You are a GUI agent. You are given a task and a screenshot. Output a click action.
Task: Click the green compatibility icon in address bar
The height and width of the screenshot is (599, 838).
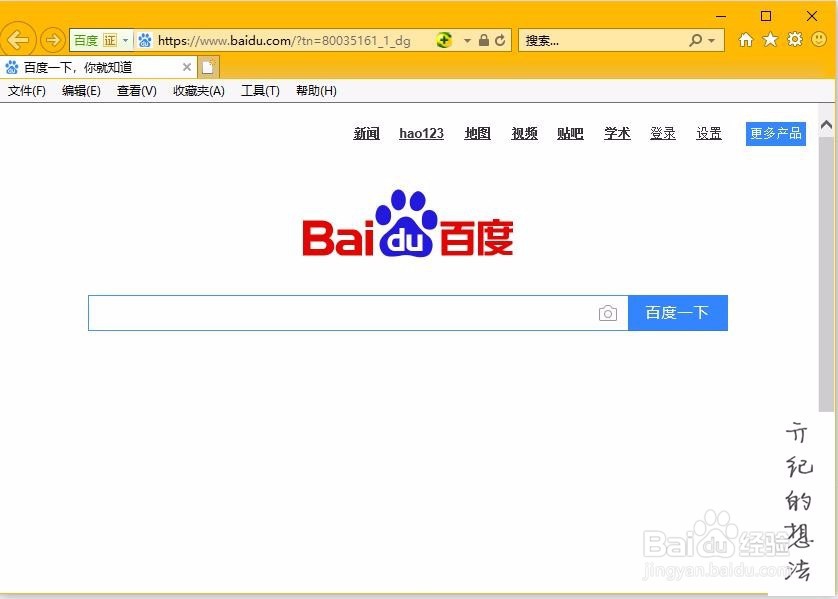click(x=444, y=40)
